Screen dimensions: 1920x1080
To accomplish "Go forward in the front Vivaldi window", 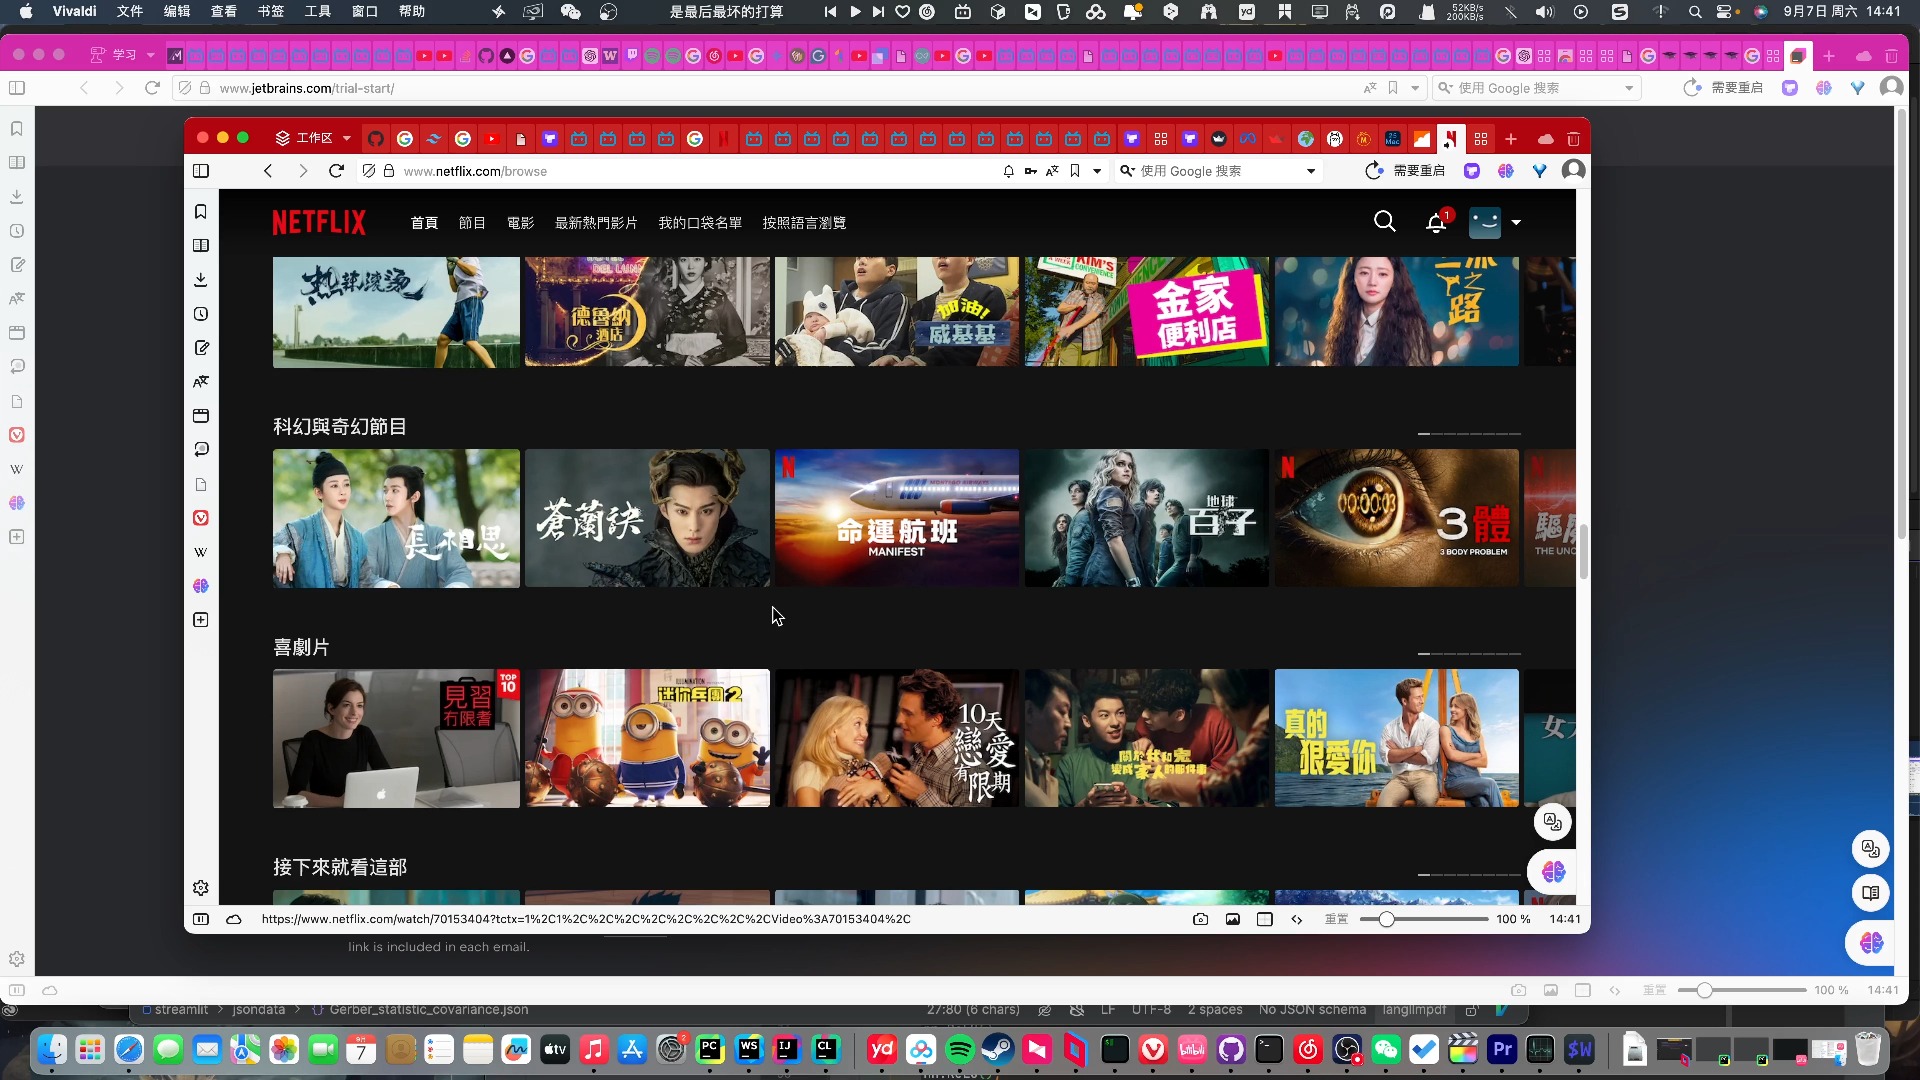I will [303, 171].
